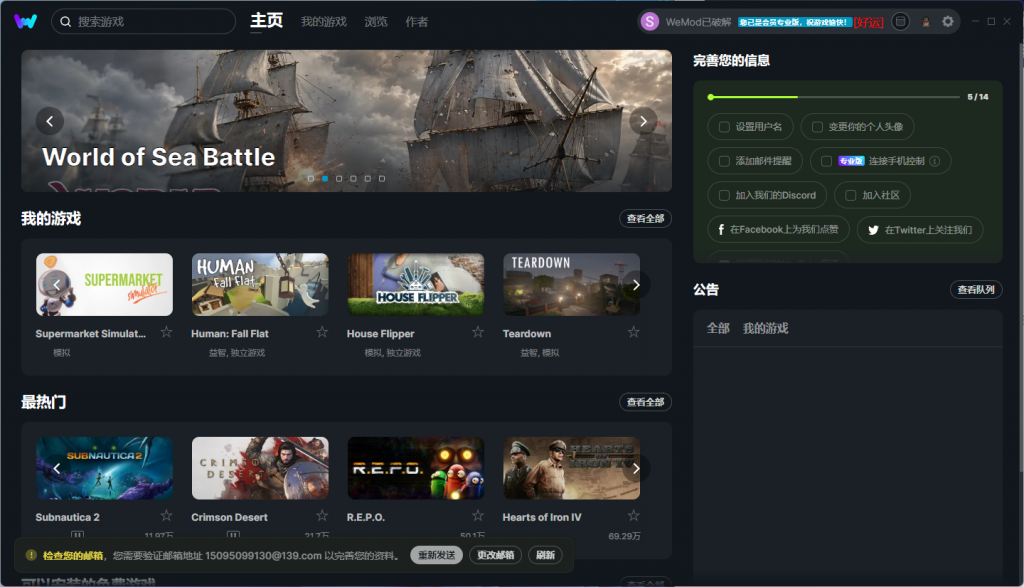Viewport: 1024px width, 587px height.
Task: Advance banner with right arrow
Action: [x=643, y=121]
